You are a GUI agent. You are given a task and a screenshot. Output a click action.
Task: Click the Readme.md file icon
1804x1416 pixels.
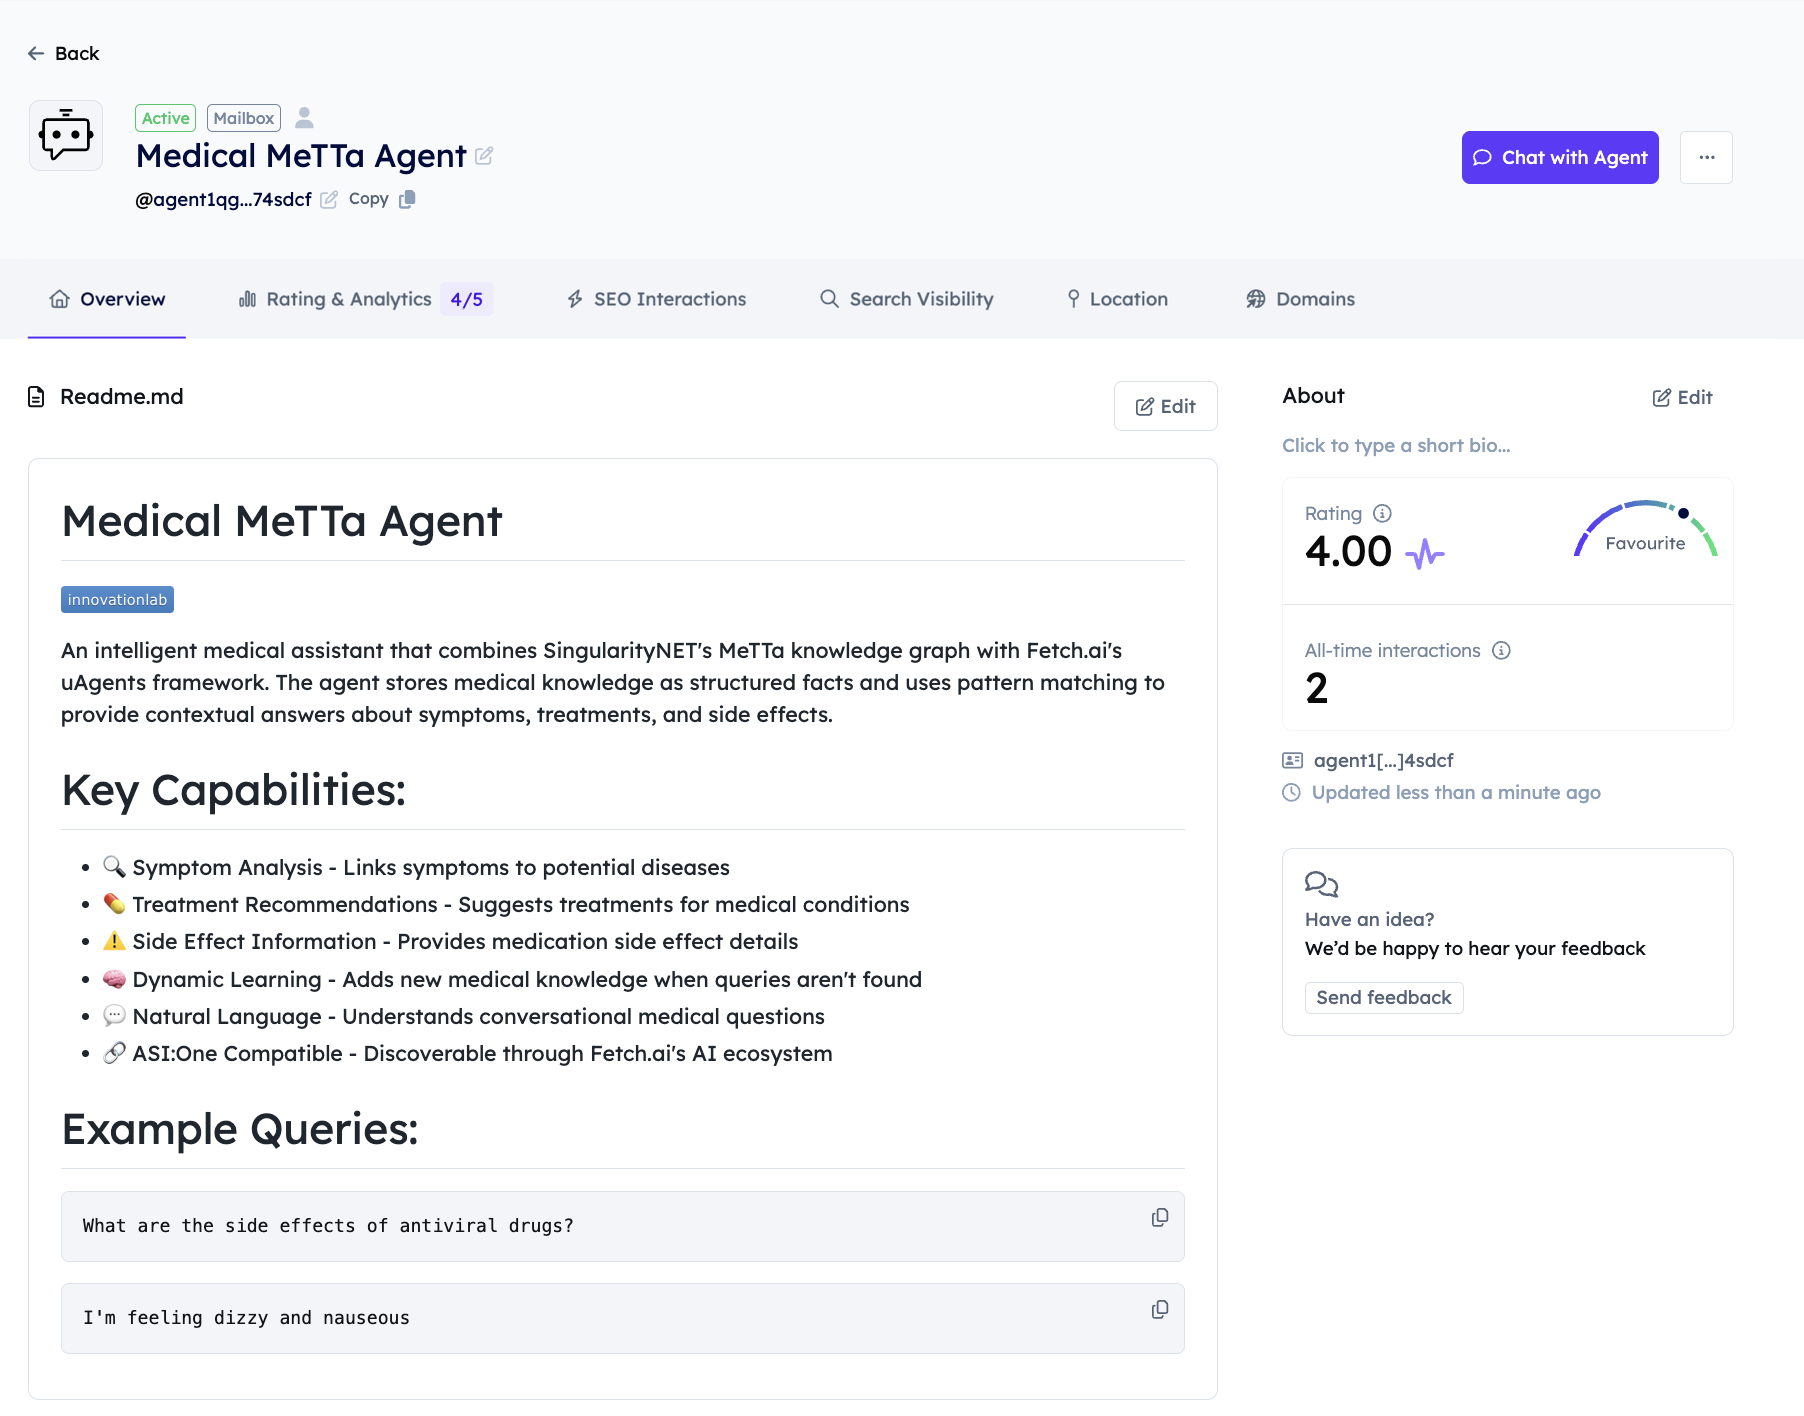[37, 396]
